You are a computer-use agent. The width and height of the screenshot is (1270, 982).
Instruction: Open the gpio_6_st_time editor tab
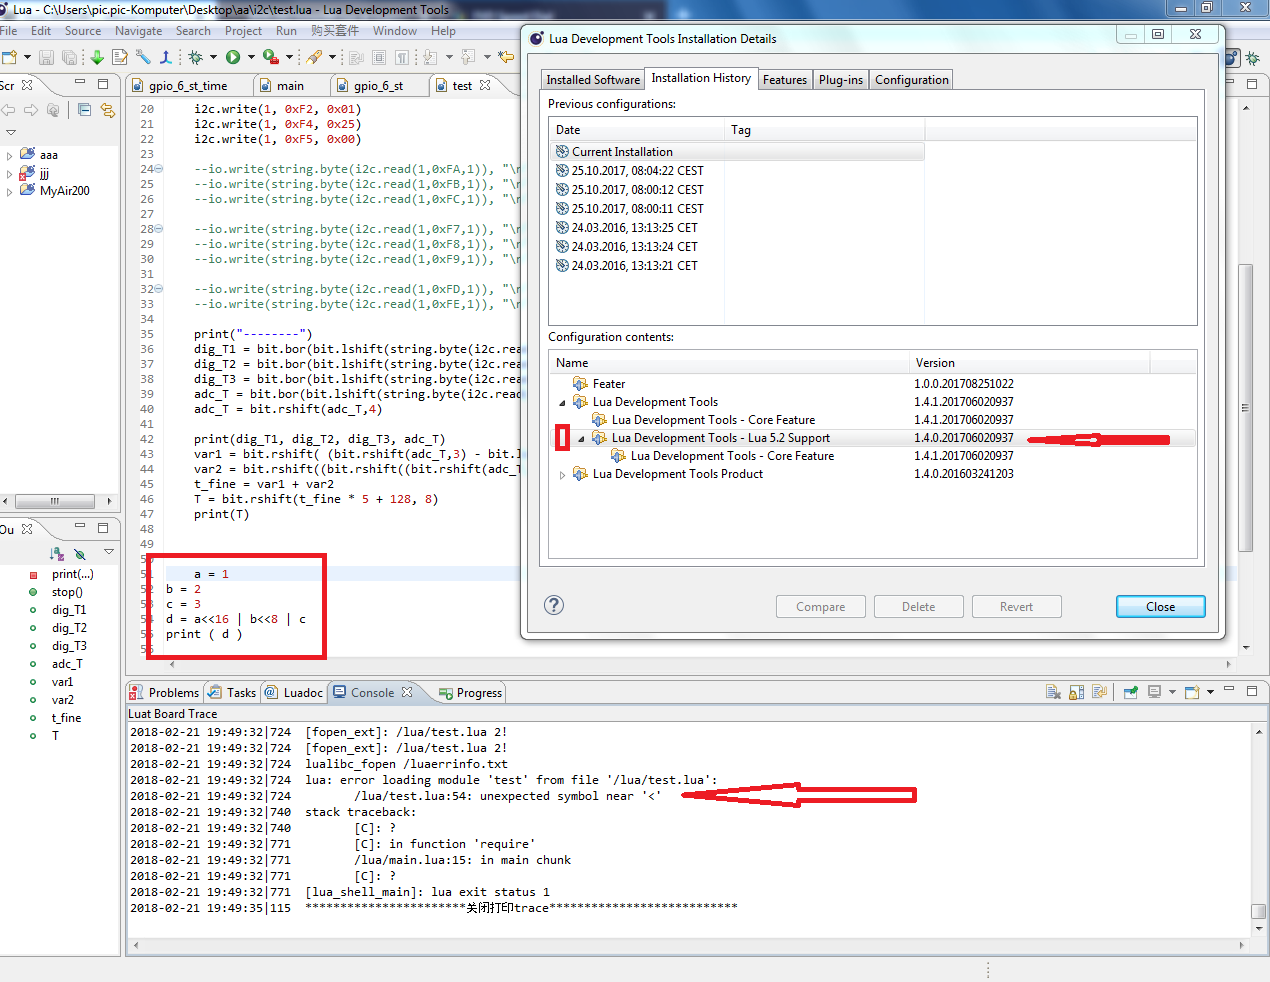(188, 86)
